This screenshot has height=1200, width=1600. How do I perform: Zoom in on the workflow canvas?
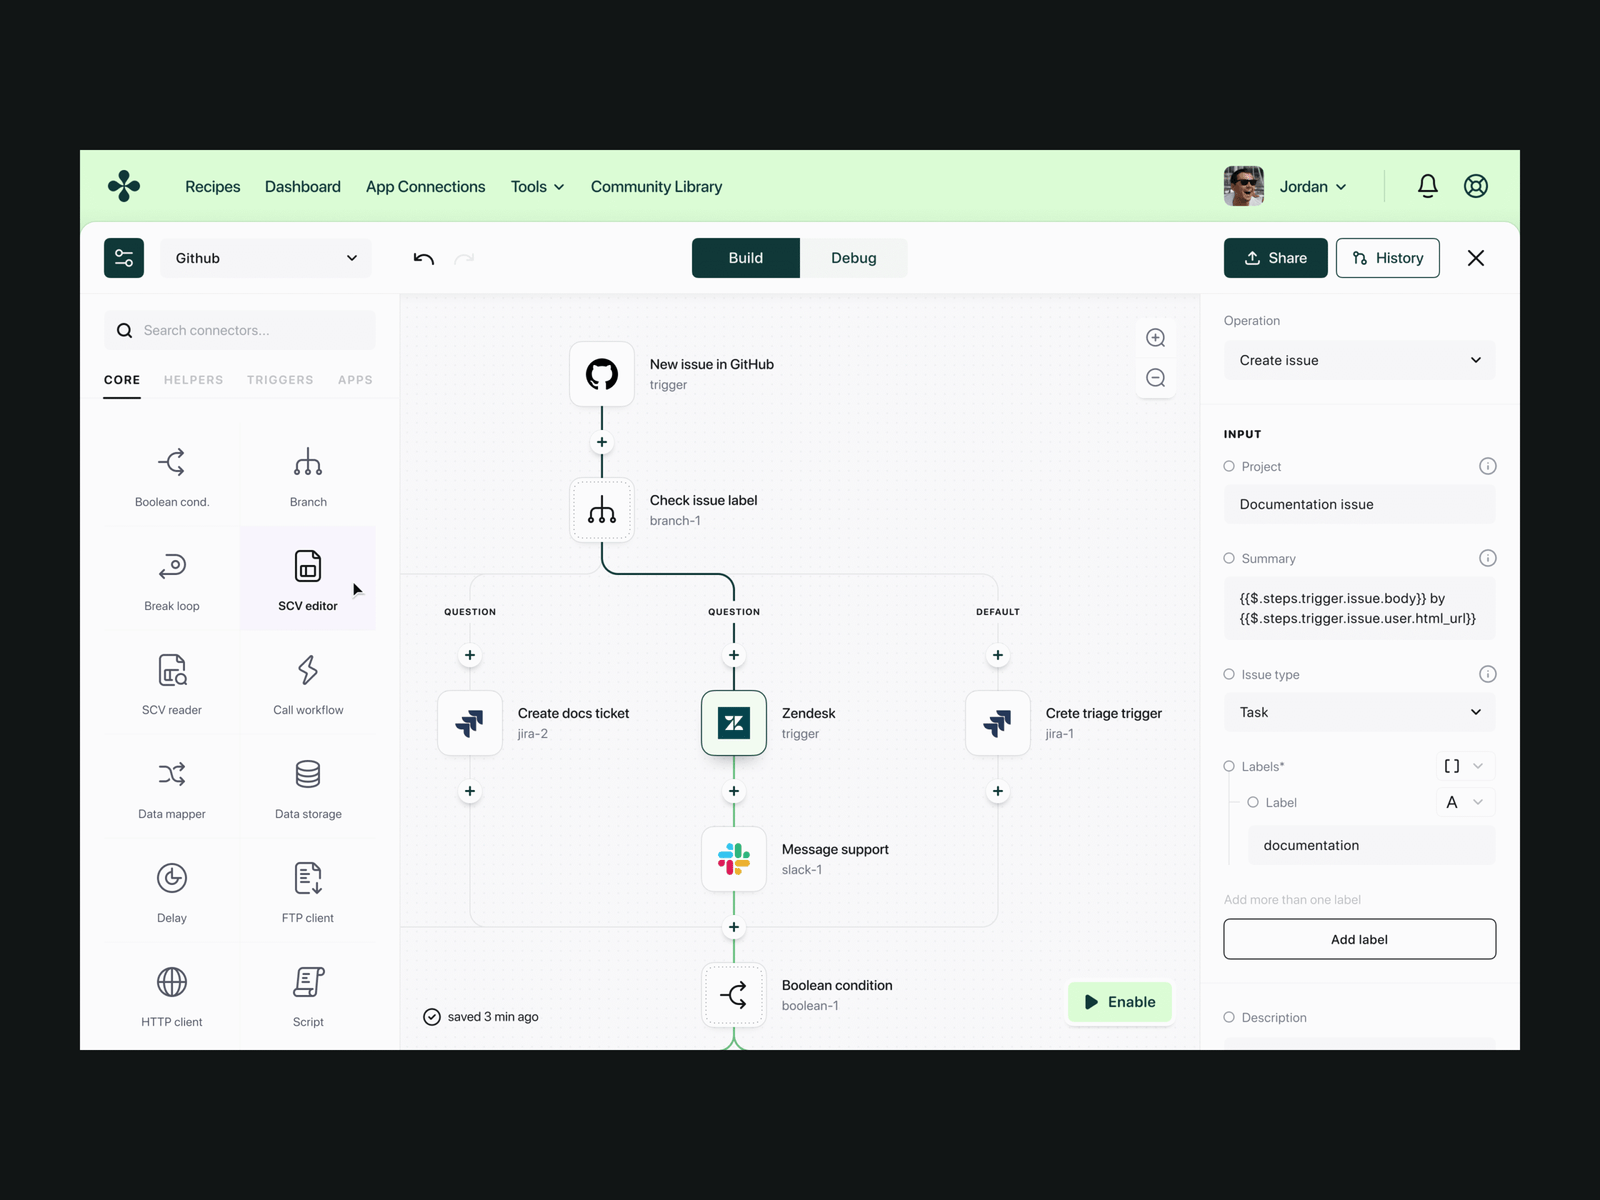coord(1155,338)
